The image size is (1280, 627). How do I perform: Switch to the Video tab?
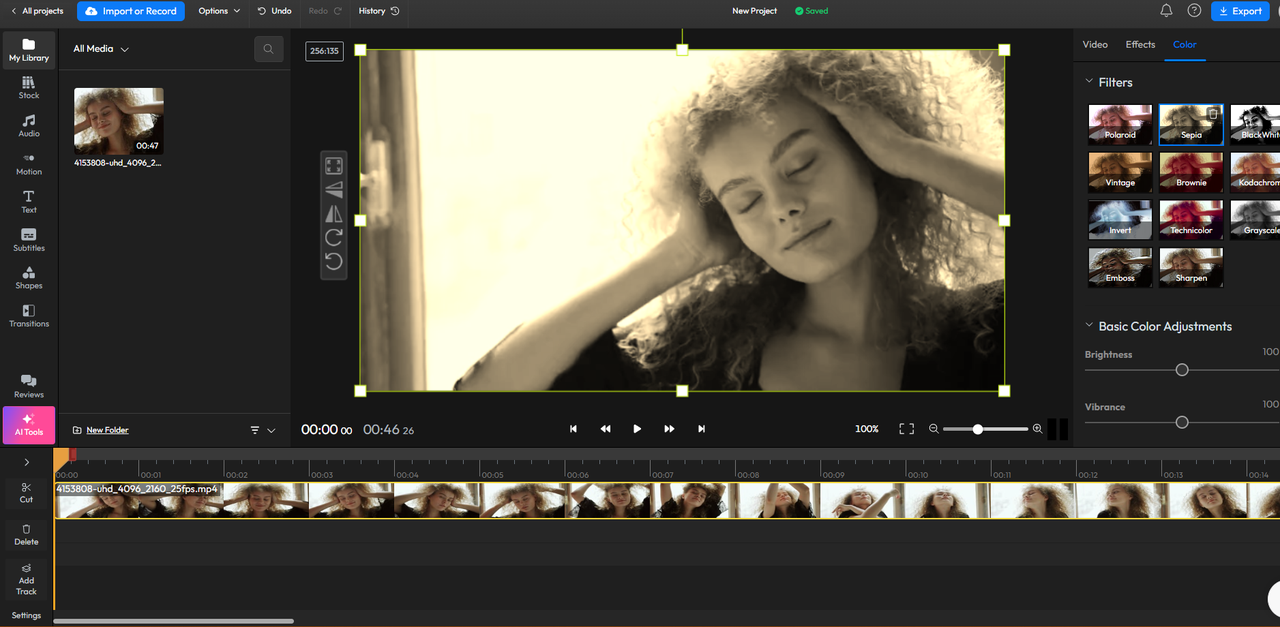(1095, 45)
